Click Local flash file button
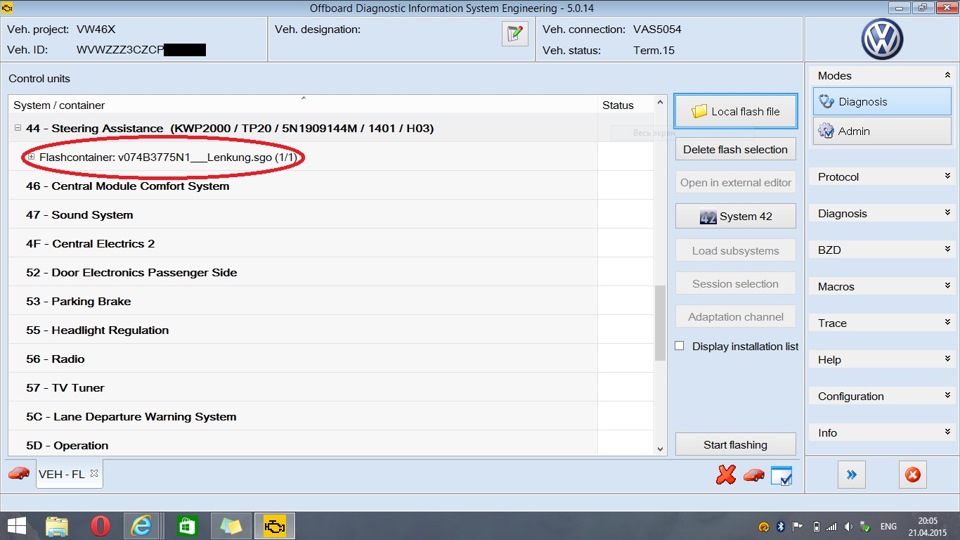 pos(735,111)
